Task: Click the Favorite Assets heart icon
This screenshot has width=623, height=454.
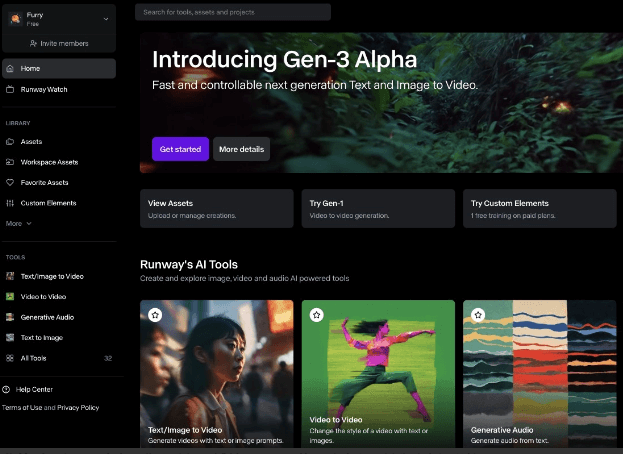Action: click(x=10, y=183)
